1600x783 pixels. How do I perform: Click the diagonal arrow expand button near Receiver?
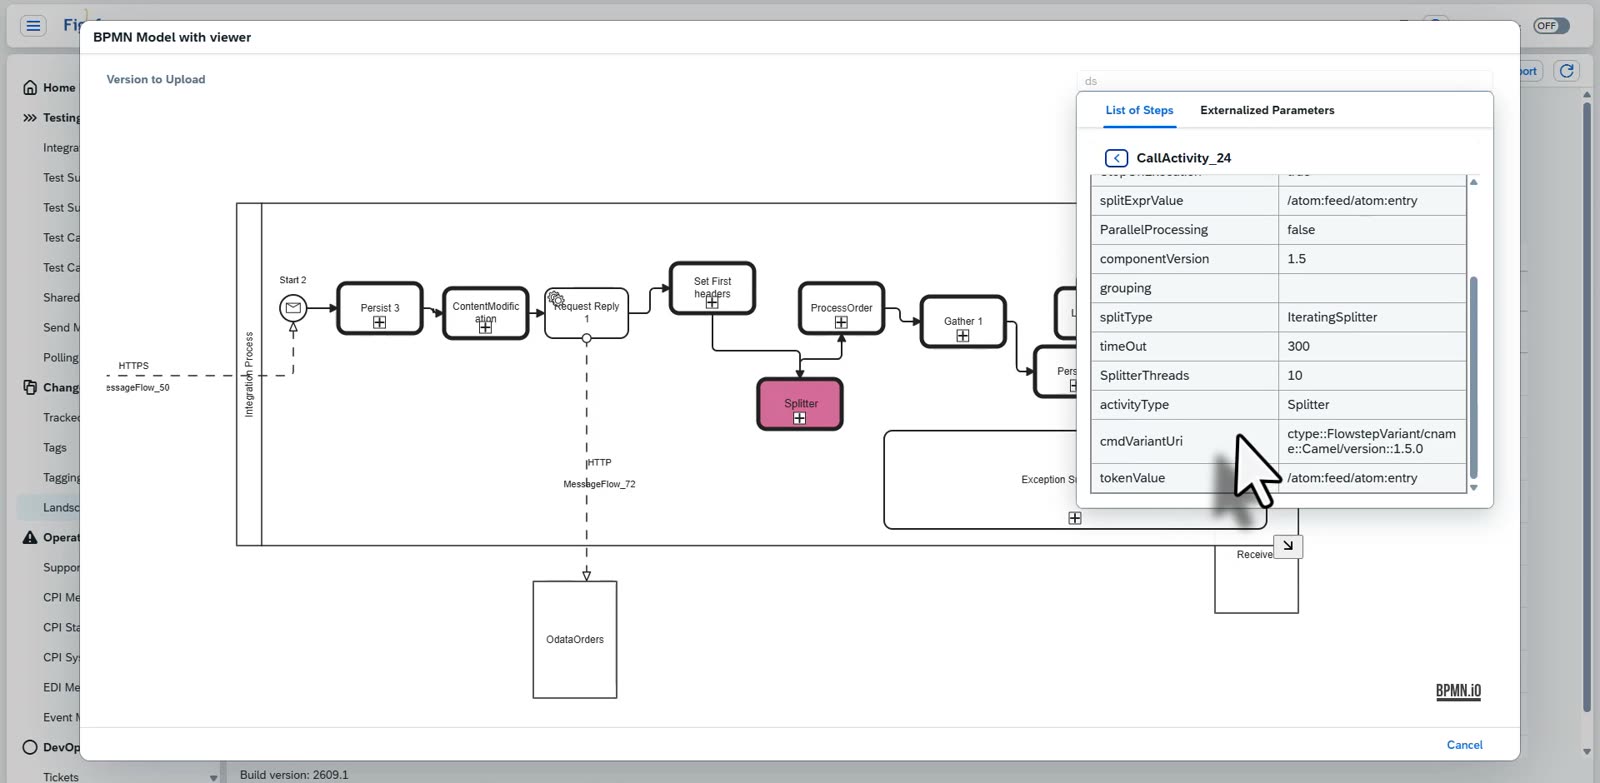(x=1288, y=546)
